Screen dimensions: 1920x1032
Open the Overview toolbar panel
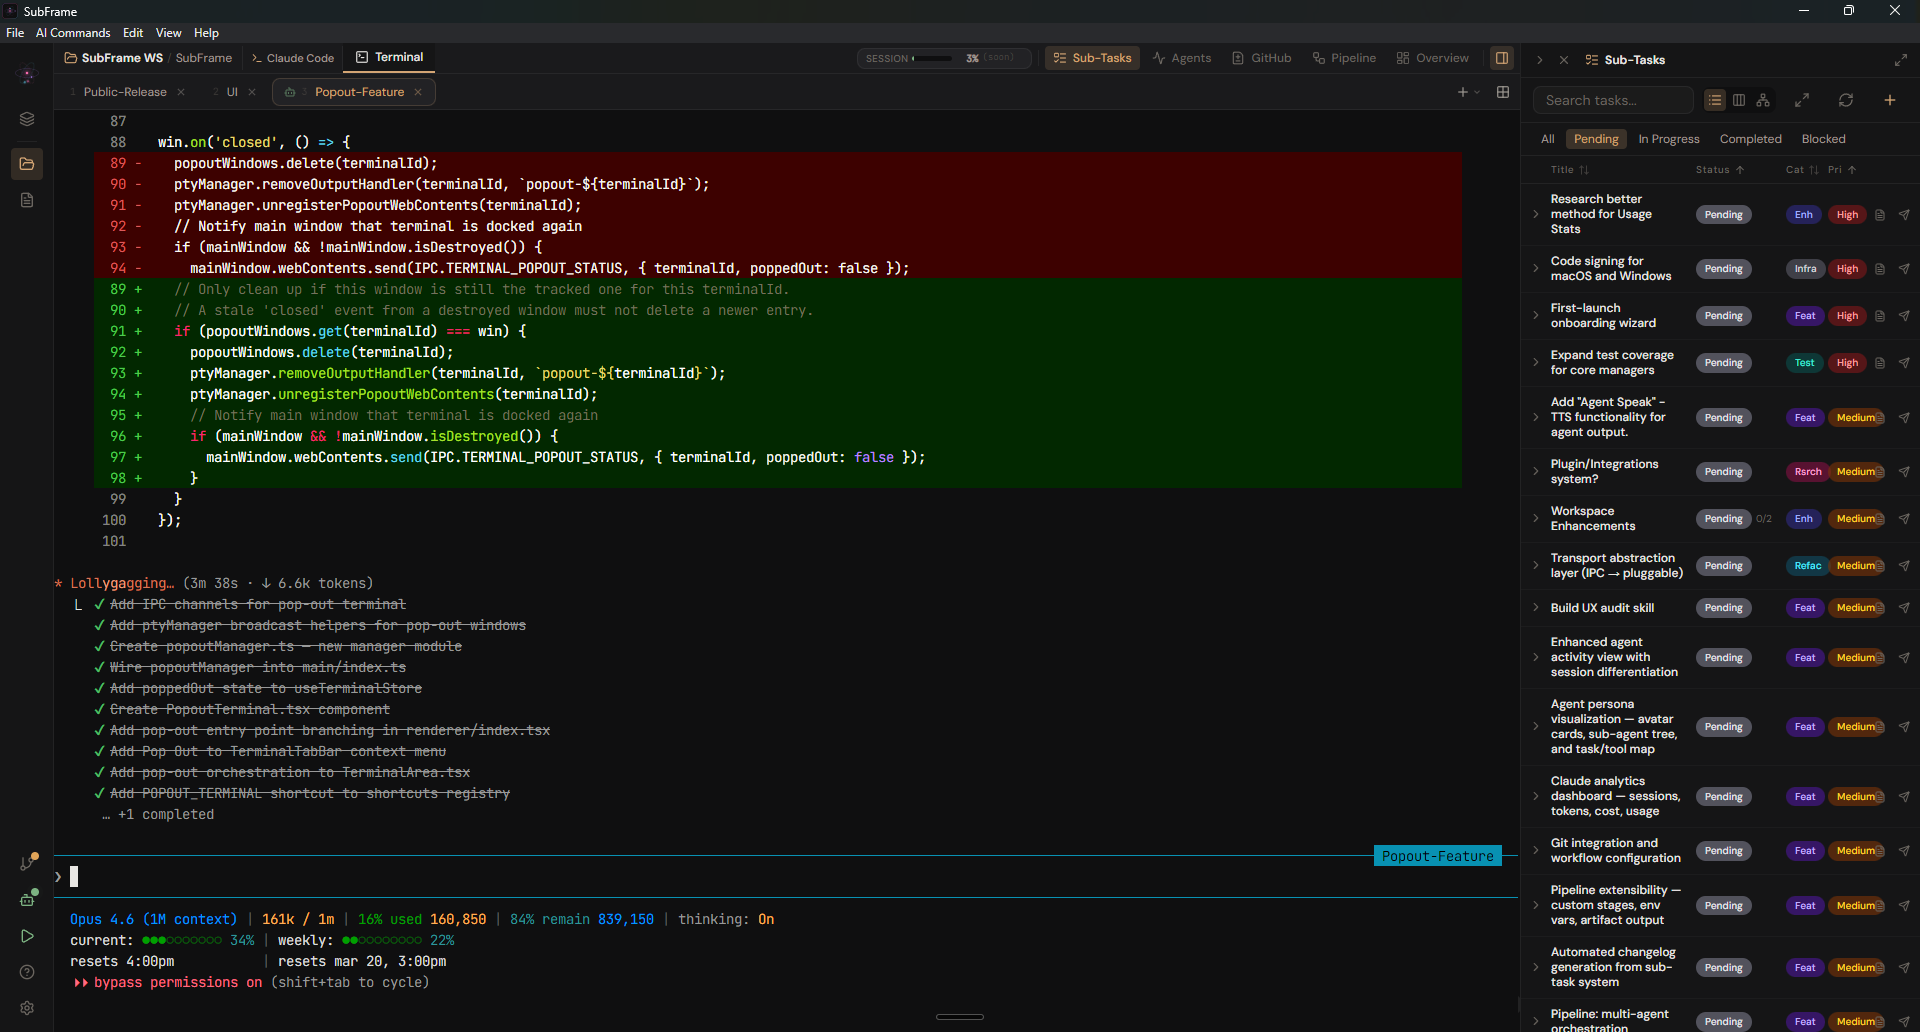(1432, 57)
